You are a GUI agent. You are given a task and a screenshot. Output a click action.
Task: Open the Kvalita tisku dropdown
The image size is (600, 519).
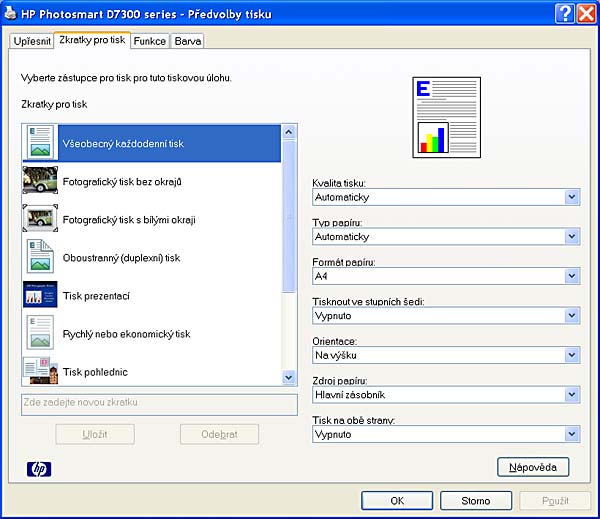click(445, 197)
